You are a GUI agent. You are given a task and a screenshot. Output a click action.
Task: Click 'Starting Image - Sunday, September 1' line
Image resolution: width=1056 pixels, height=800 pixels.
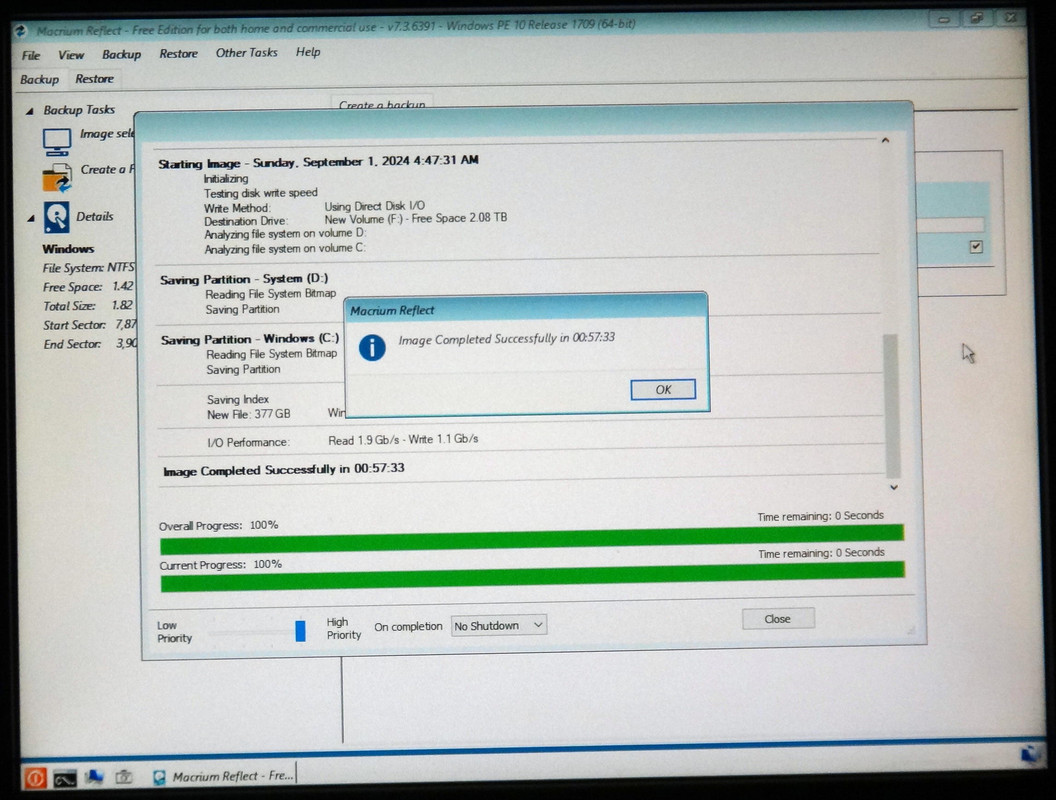[318, 162]
